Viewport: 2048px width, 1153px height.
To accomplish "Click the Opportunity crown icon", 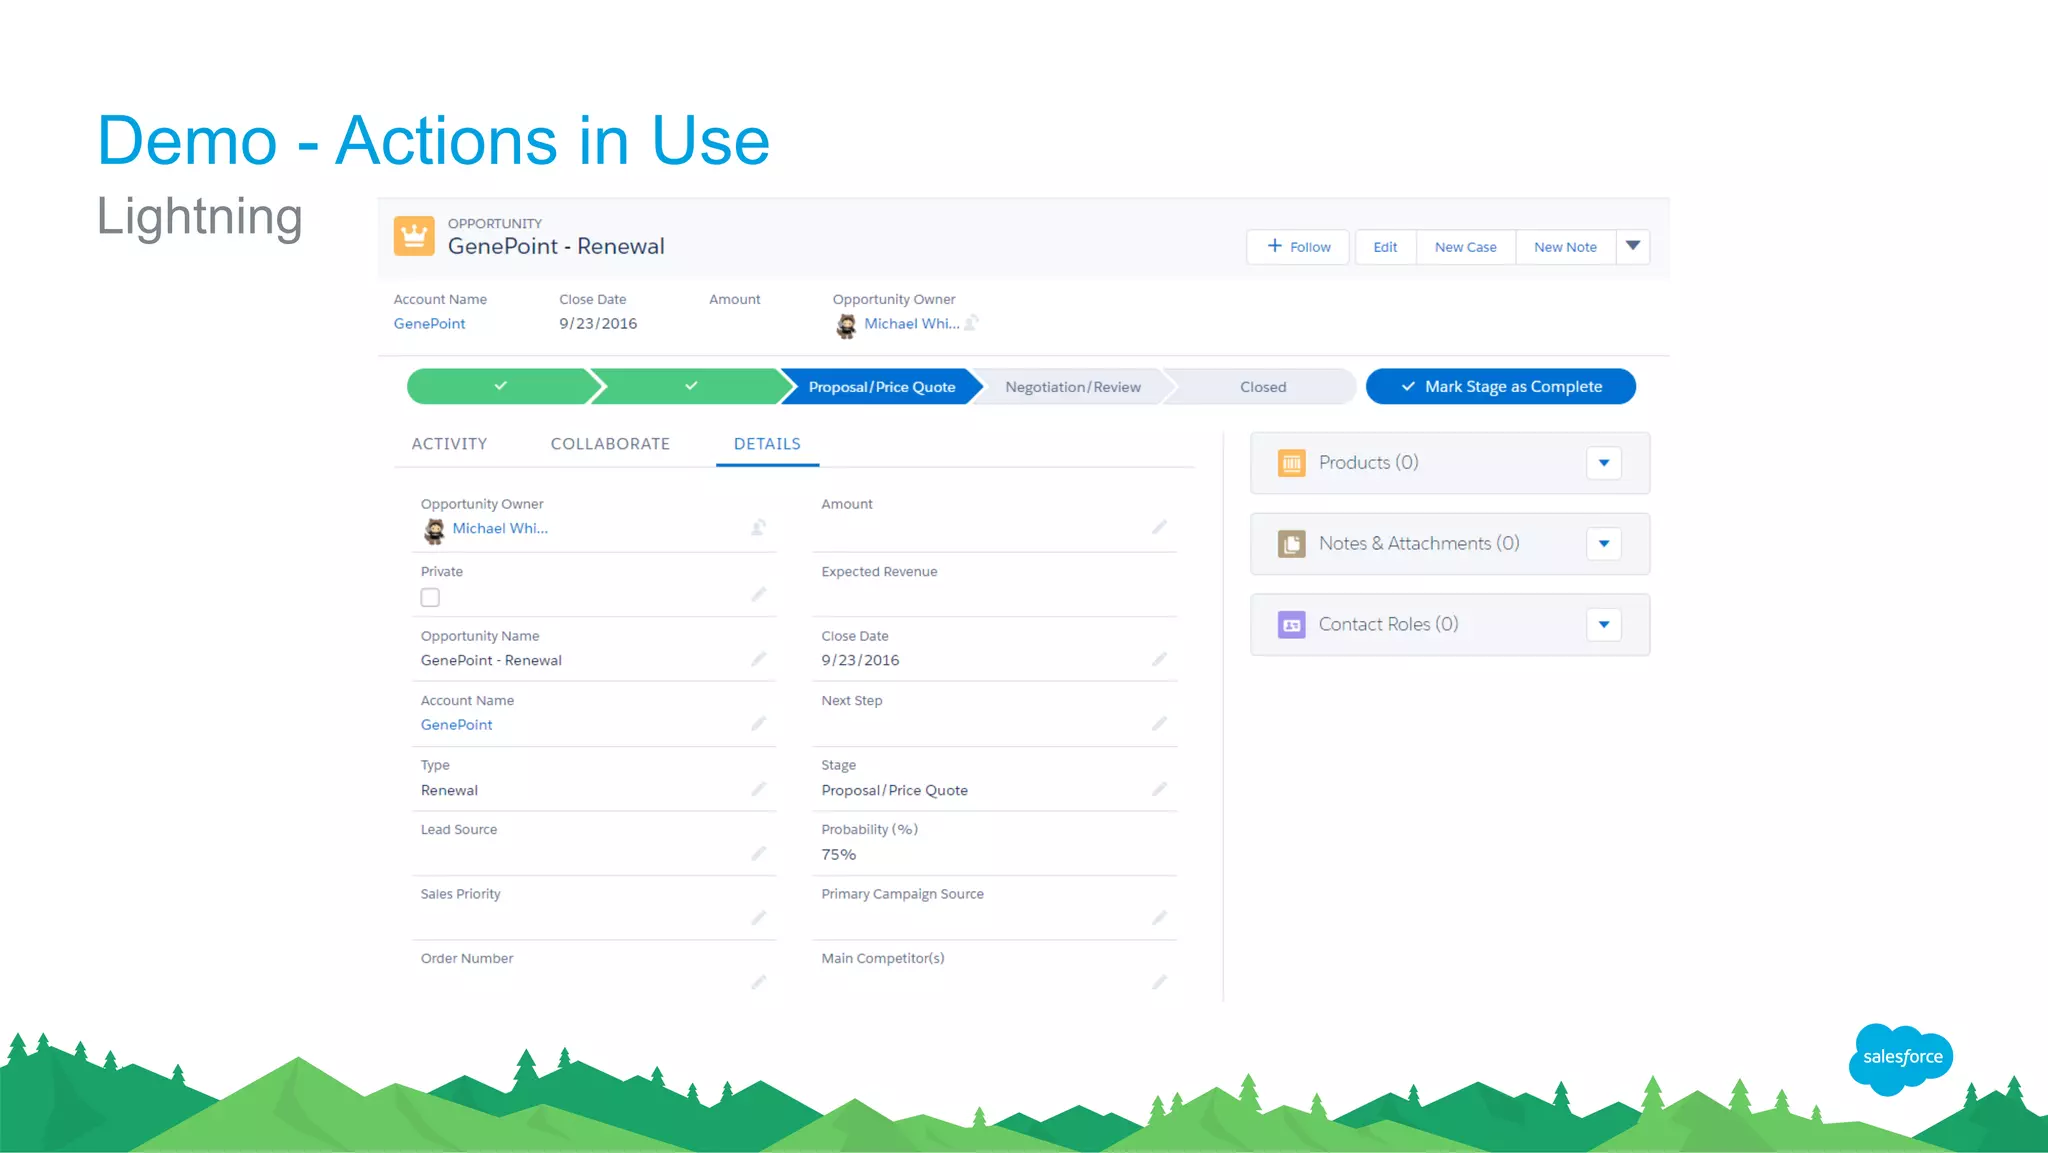I will [x=414, y=236].
